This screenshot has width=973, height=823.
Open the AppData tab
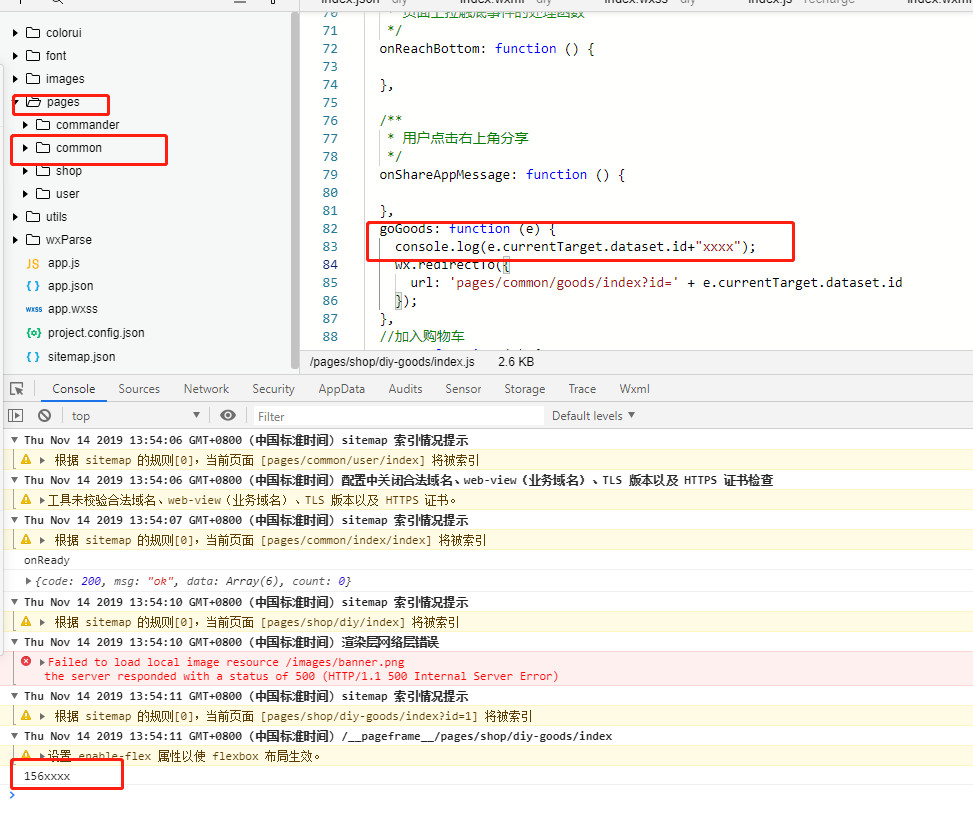pyautogui.click(x=341, y=389)
